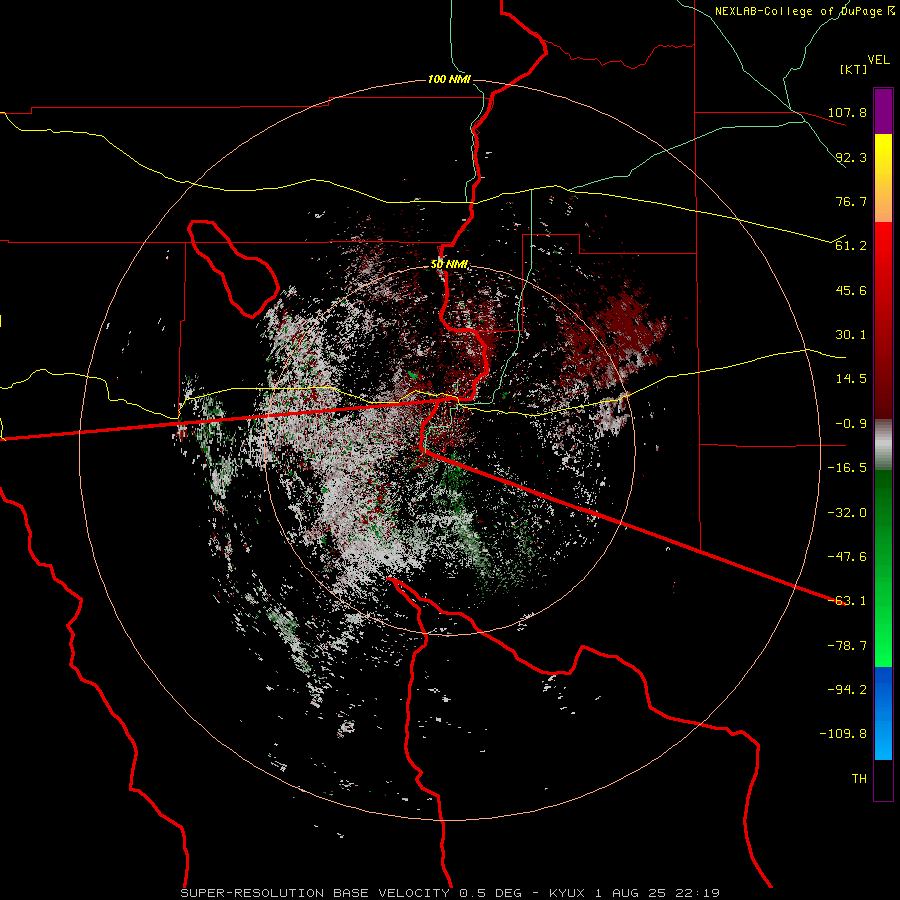Click the 30.1 velocity legend value
The image size is (900, 900).
851,335
